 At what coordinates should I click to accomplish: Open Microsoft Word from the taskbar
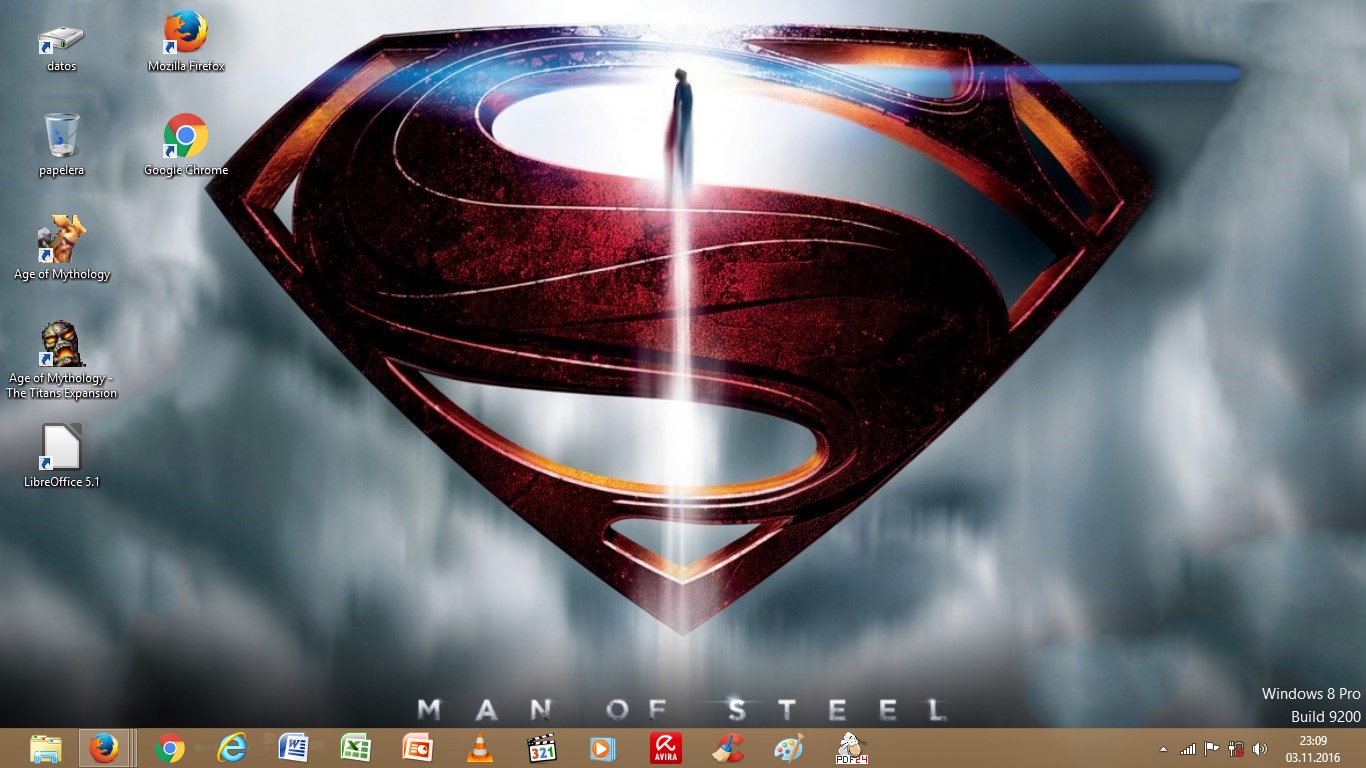click(x=294, y=748)
